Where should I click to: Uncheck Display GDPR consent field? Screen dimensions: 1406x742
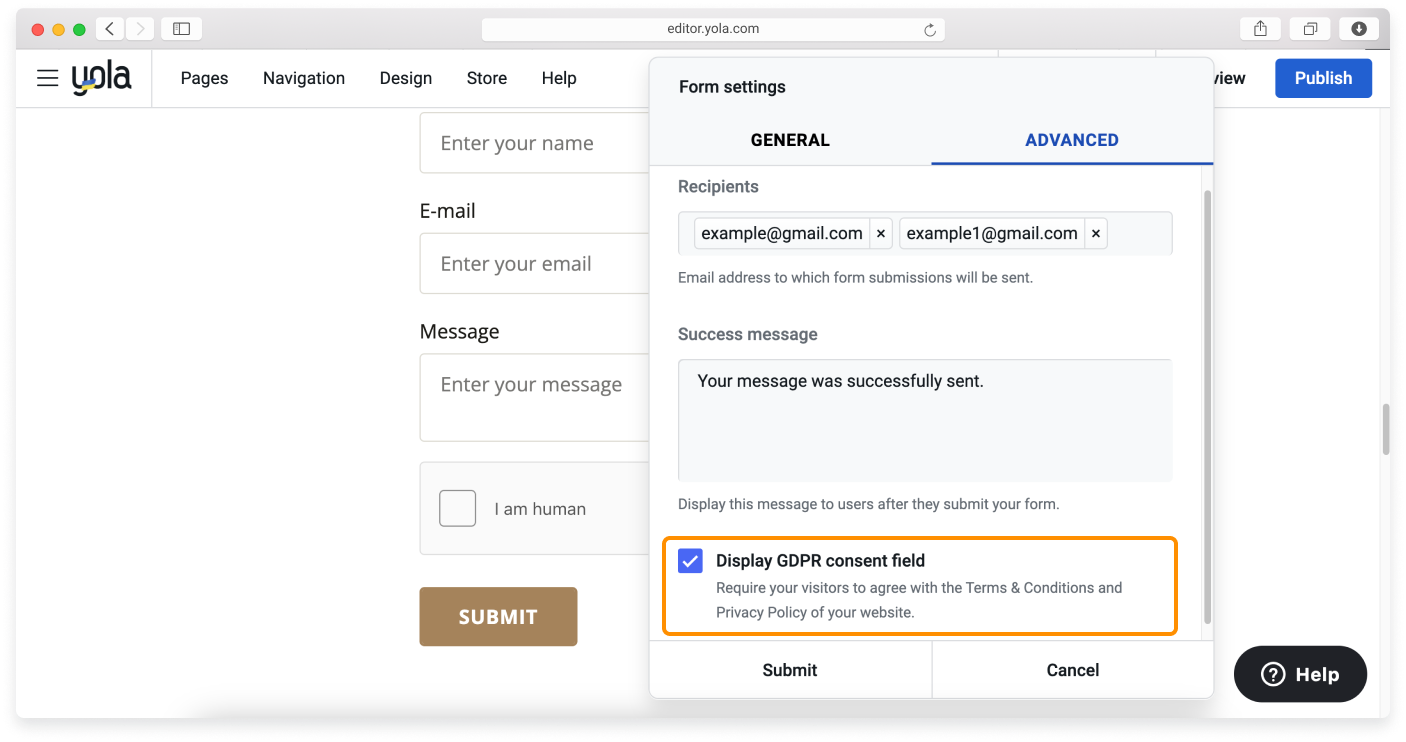tap(690, 561)
